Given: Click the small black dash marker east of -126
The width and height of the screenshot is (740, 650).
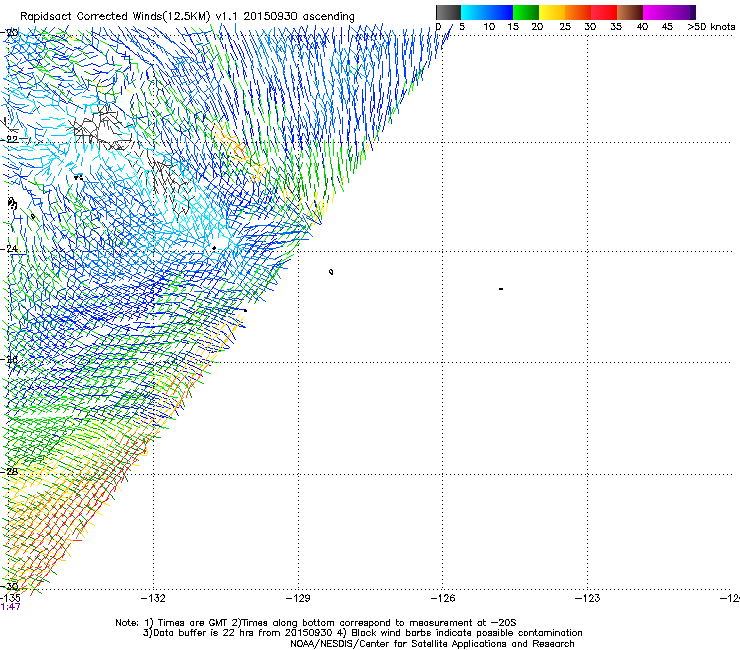Looking at the screenshot, I should [501, 289].
